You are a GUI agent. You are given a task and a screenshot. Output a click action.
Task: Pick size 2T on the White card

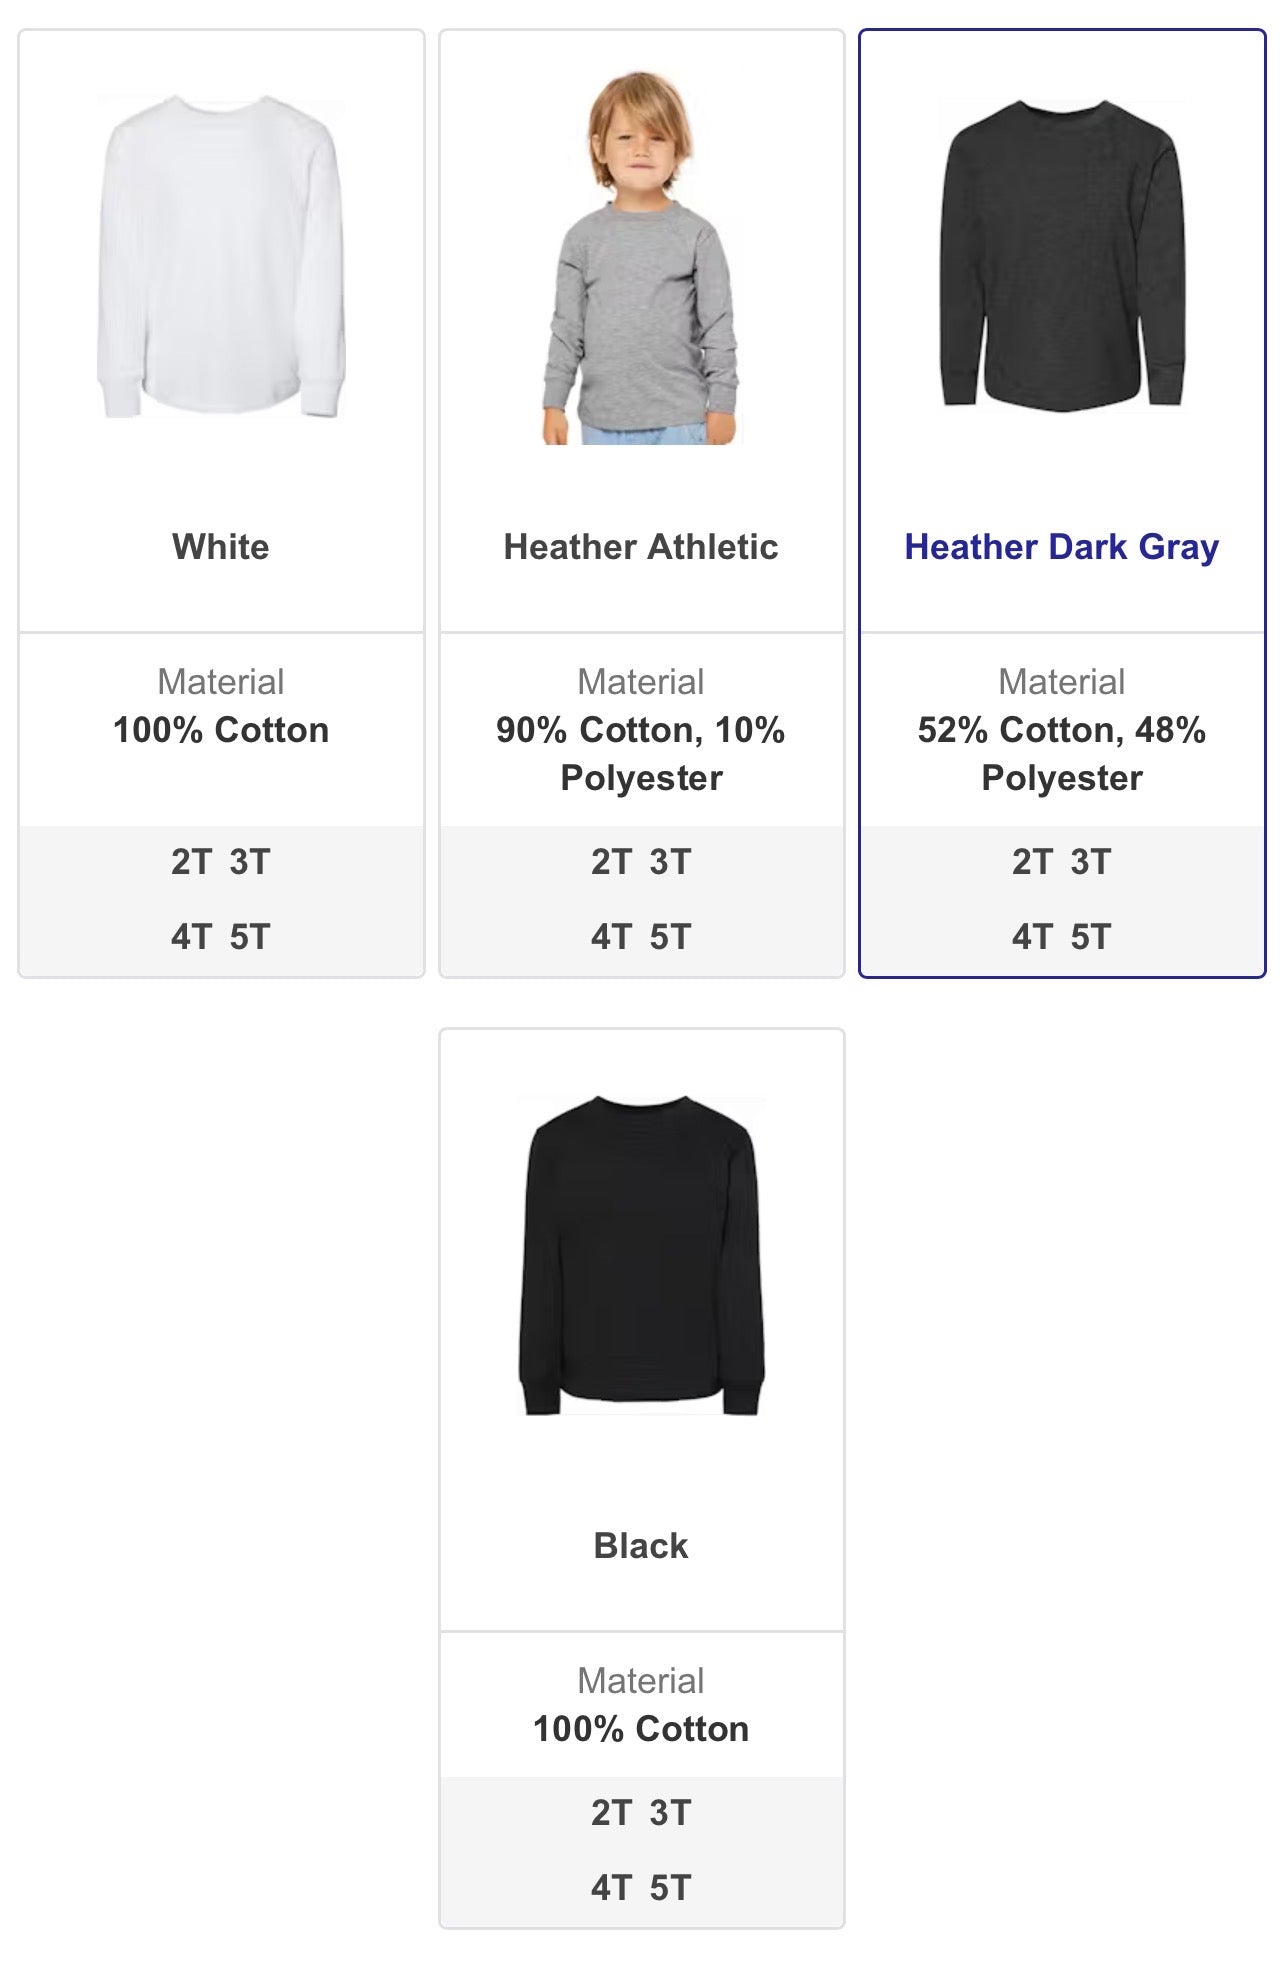191,862
